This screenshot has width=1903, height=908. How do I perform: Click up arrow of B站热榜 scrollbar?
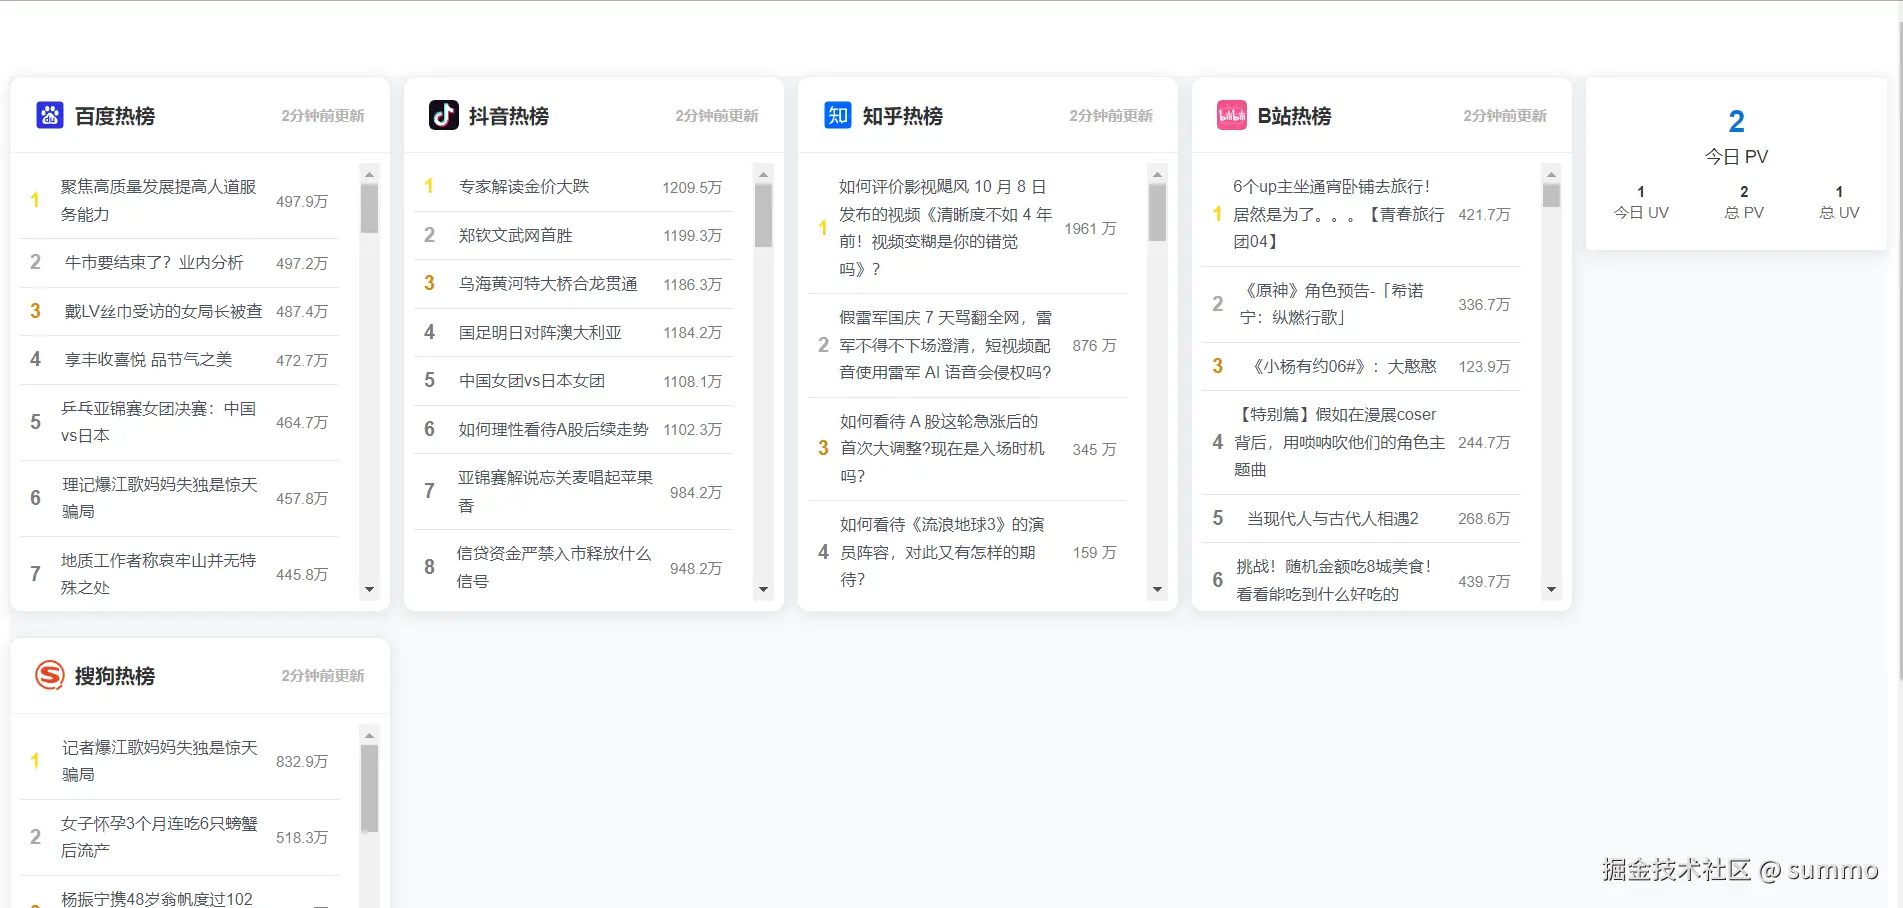(1551, 174)
